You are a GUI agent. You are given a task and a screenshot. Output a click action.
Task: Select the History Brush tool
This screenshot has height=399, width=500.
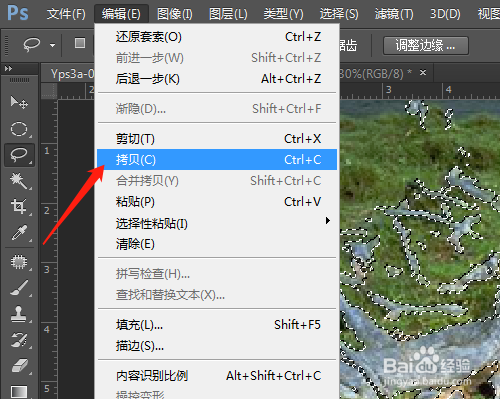tap(19, 340)
